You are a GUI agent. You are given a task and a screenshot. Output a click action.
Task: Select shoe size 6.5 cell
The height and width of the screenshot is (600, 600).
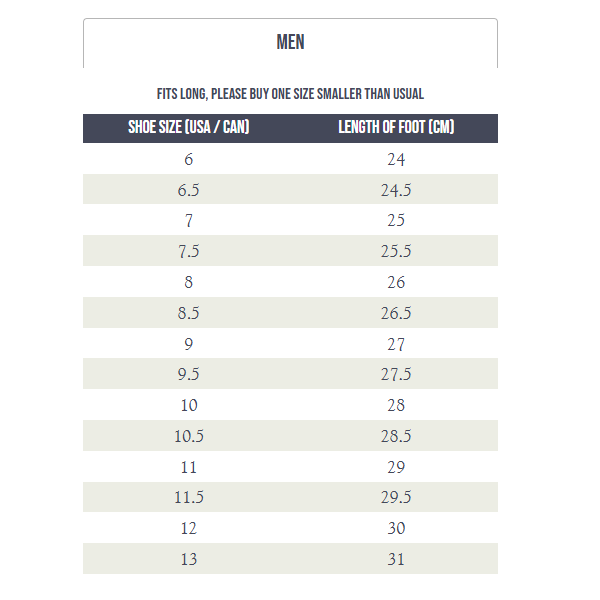pyautogui.click(x=188, y=190)
